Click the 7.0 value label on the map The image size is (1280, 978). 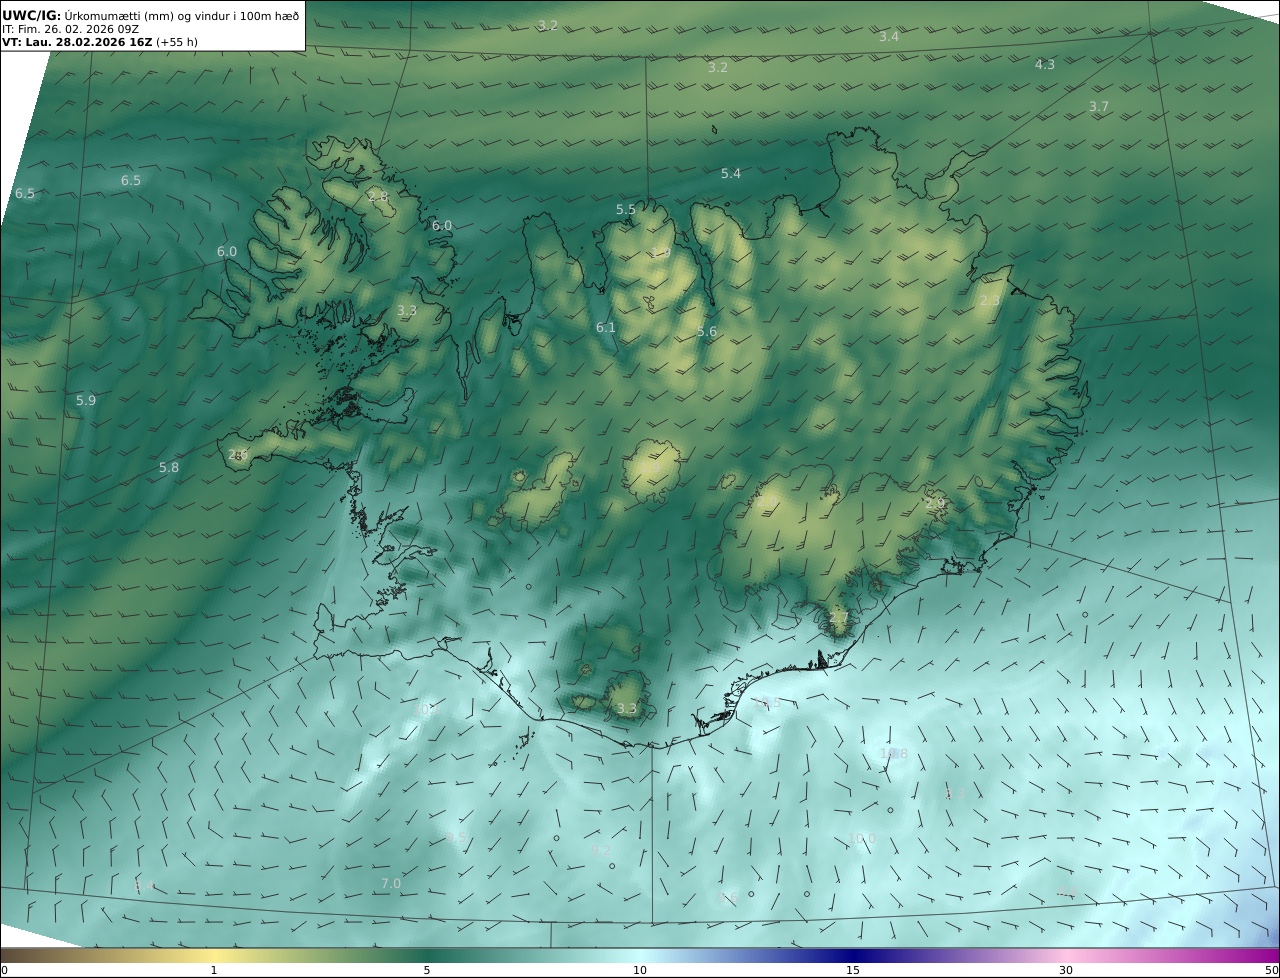pos(391,884)
